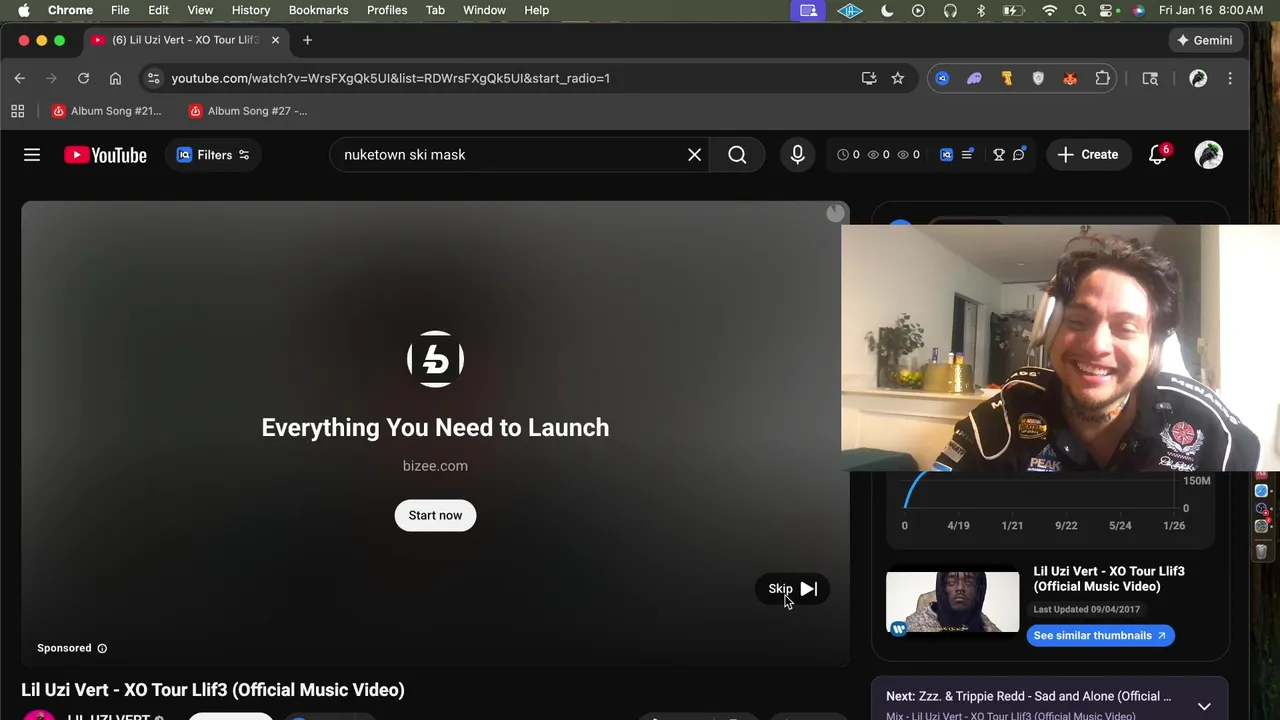Run search with the magnifier button
The width and height of the screenshot is (1280, 720).
[737, 155]
